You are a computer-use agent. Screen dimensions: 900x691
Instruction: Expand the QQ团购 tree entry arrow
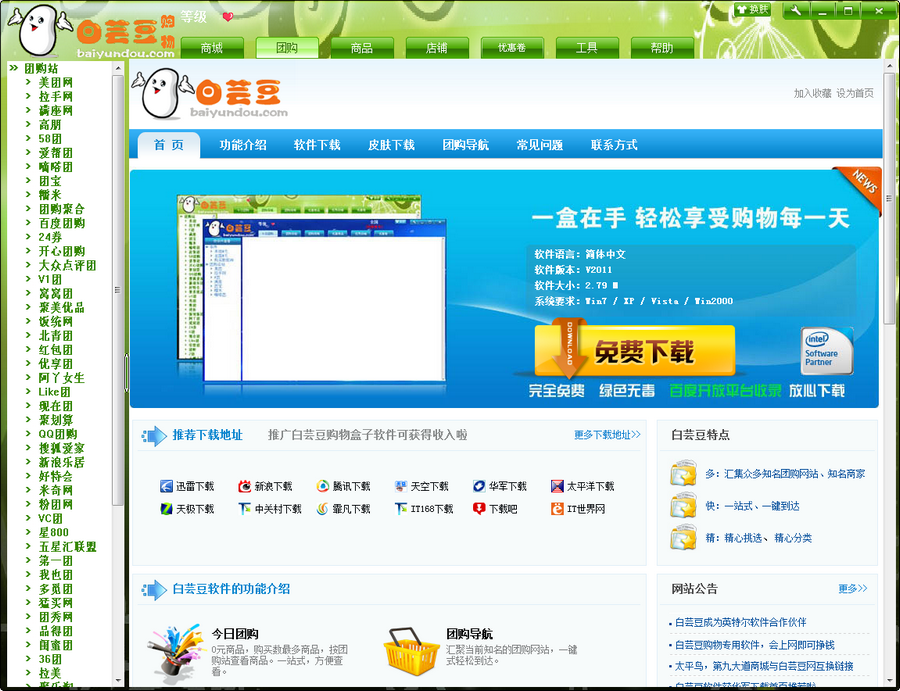click(x=28, y=434)
